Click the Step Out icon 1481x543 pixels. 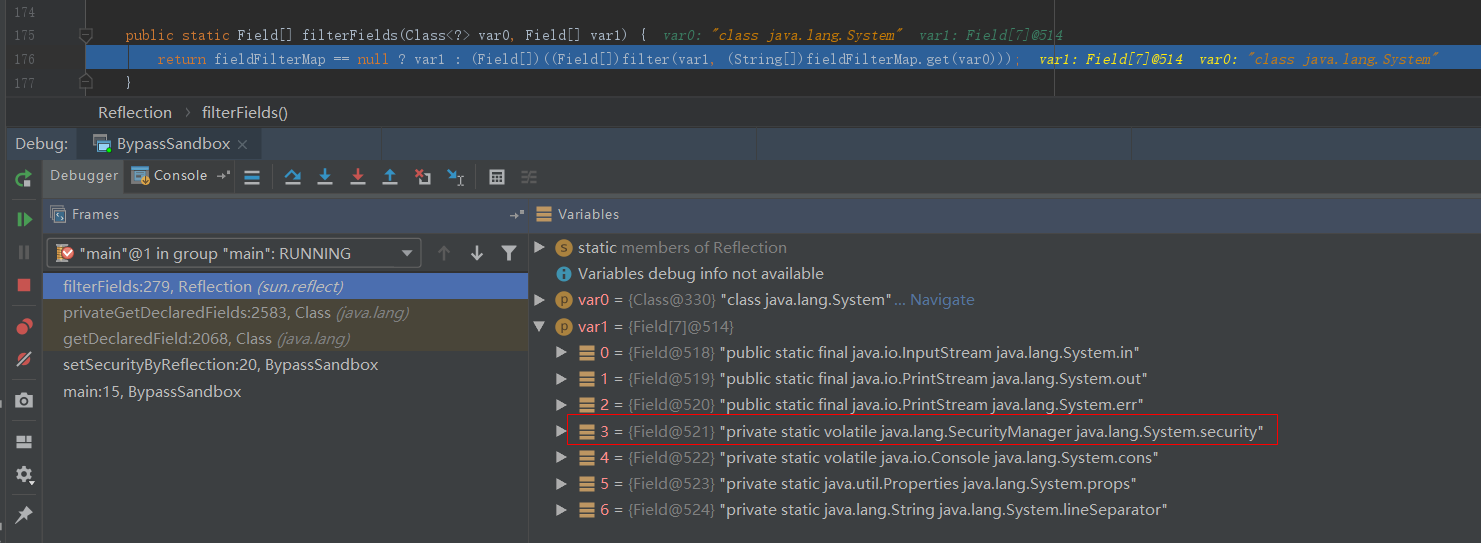tap(390, 177)
